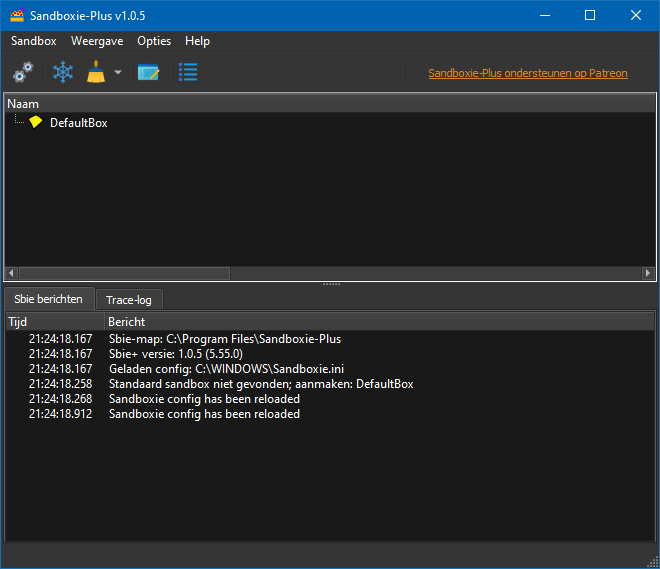Open the Weergave menu

[x=97, y=41]
